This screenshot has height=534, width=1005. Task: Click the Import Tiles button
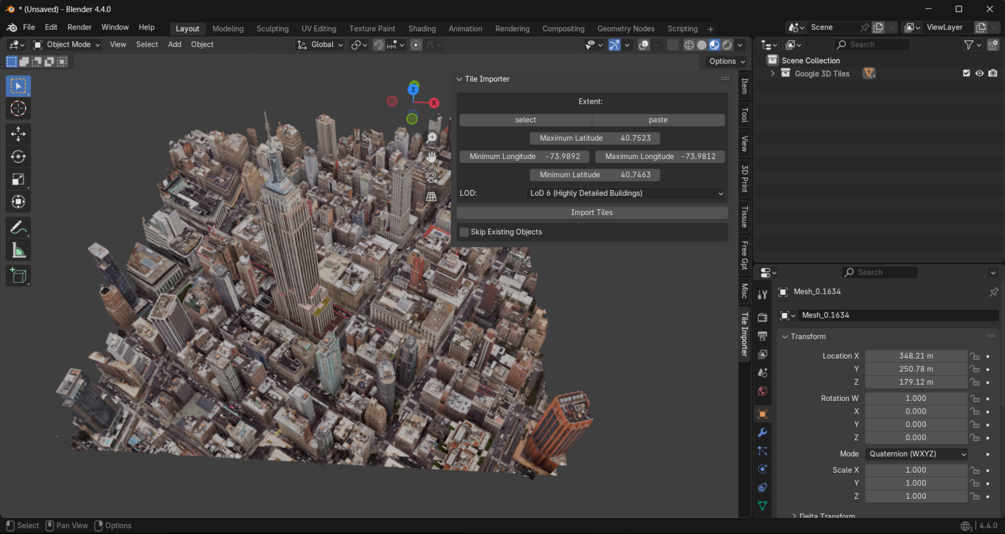(592, 212)
